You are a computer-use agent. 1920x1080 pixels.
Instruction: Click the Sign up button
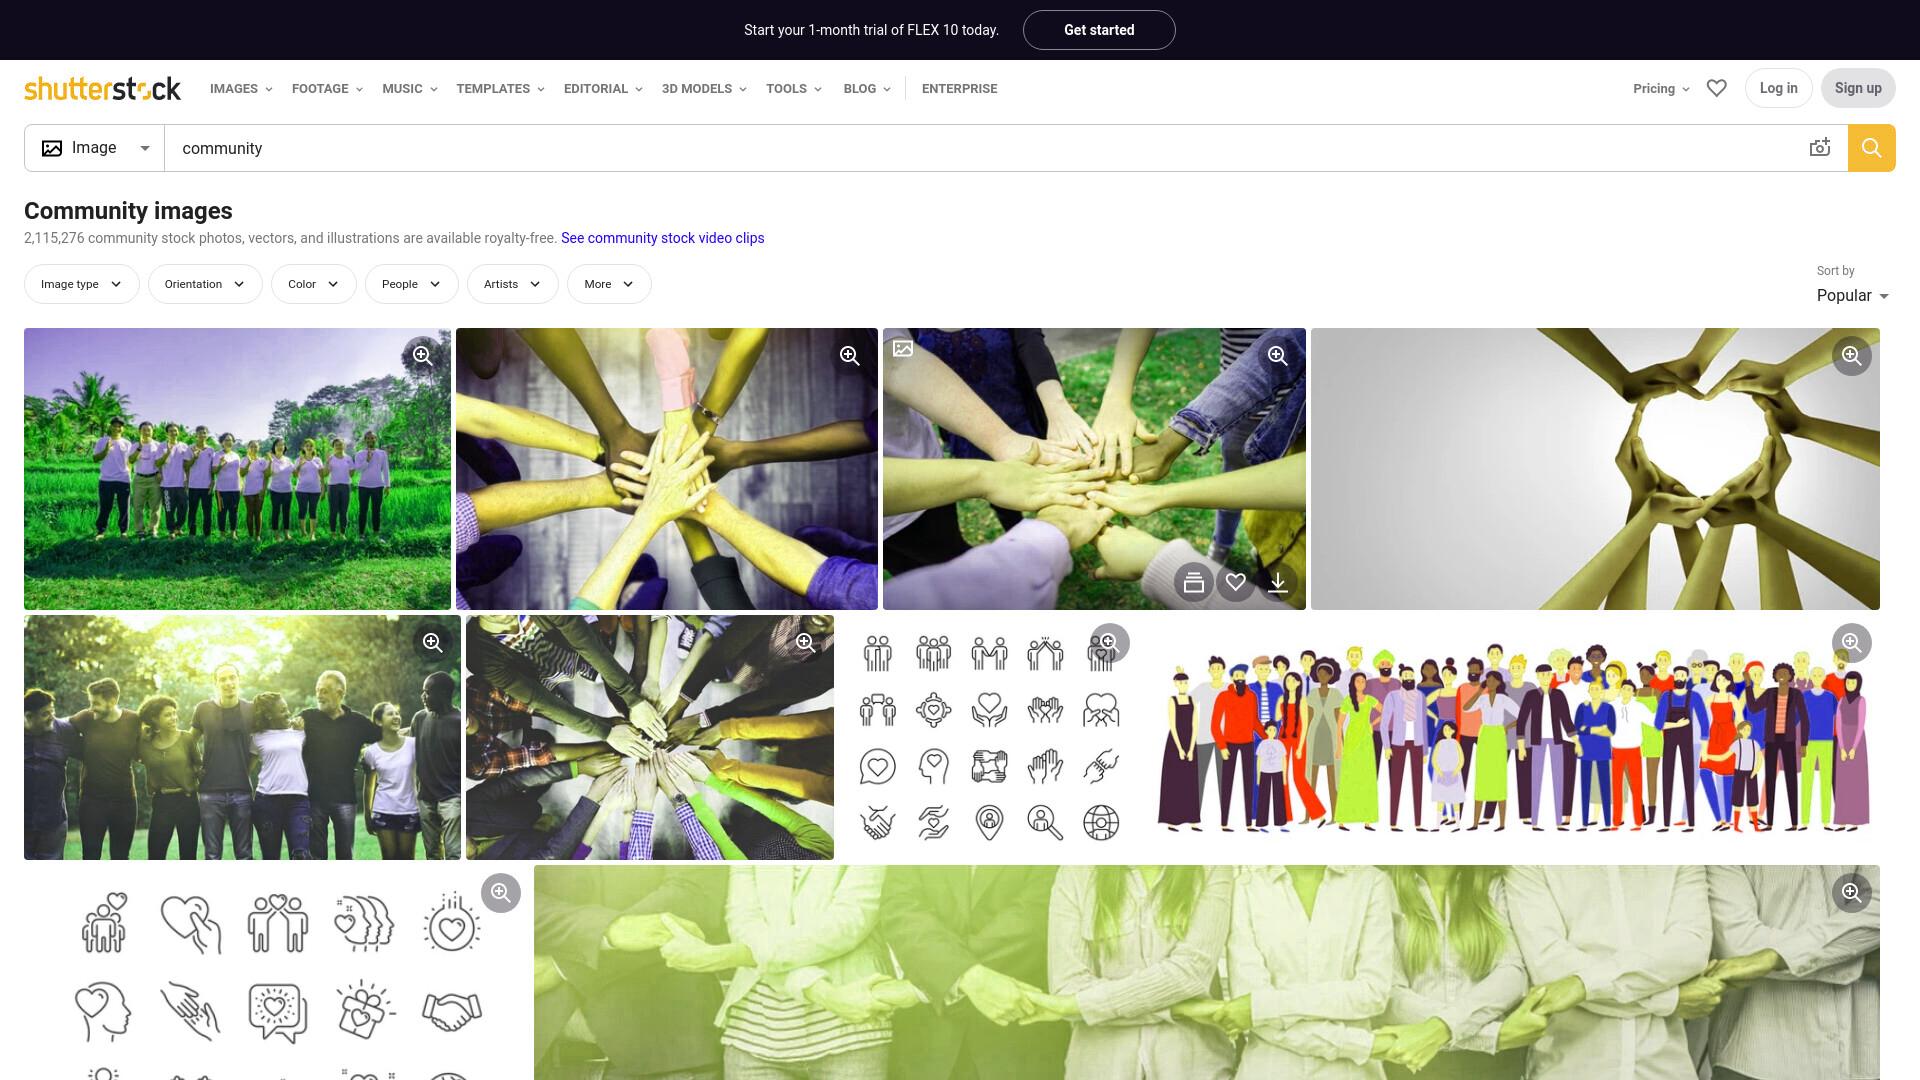1858,88
